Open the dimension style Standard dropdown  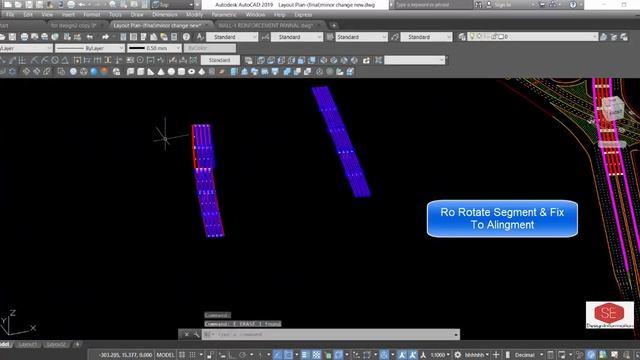(297, 37)
